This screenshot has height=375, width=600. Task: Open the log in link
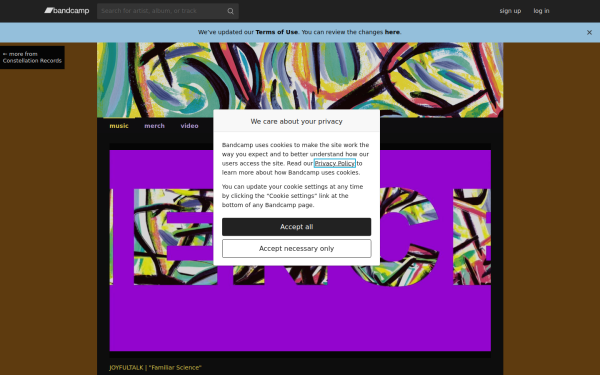coord(541,11)
